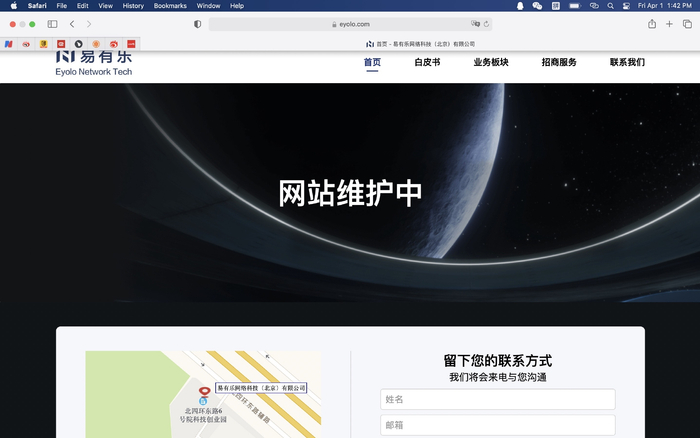Click the QQ penguin menu bar icon
Screen dimensions: 700x438
[520, 6]
